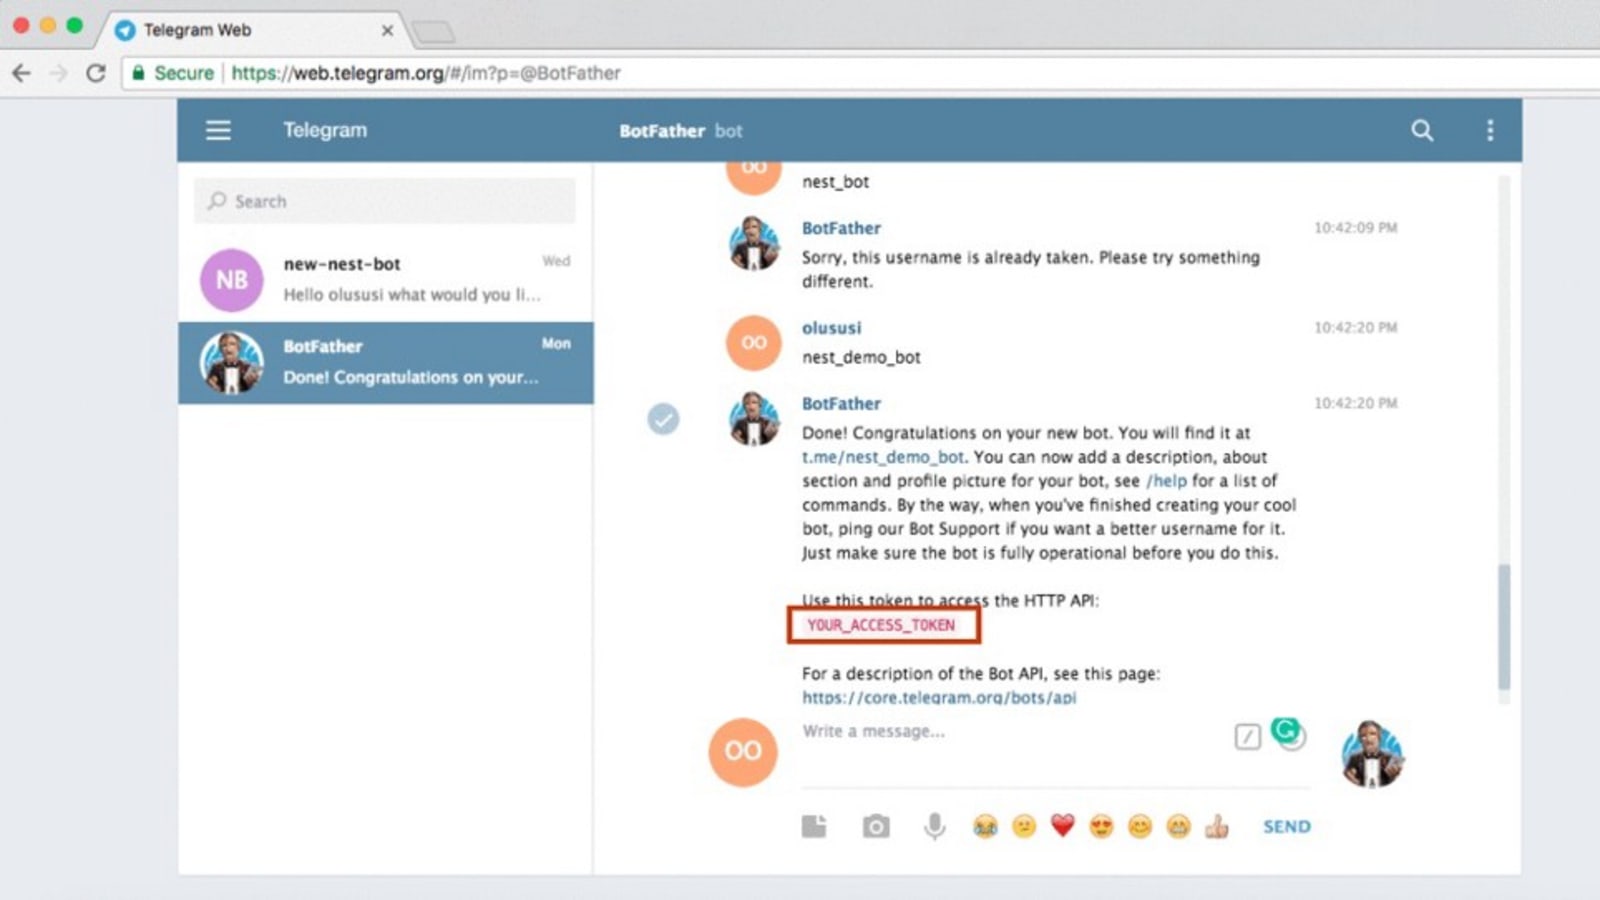1600x900 pixels.
Task: Close the Telegram Web tab
Action: coord(387,31)
